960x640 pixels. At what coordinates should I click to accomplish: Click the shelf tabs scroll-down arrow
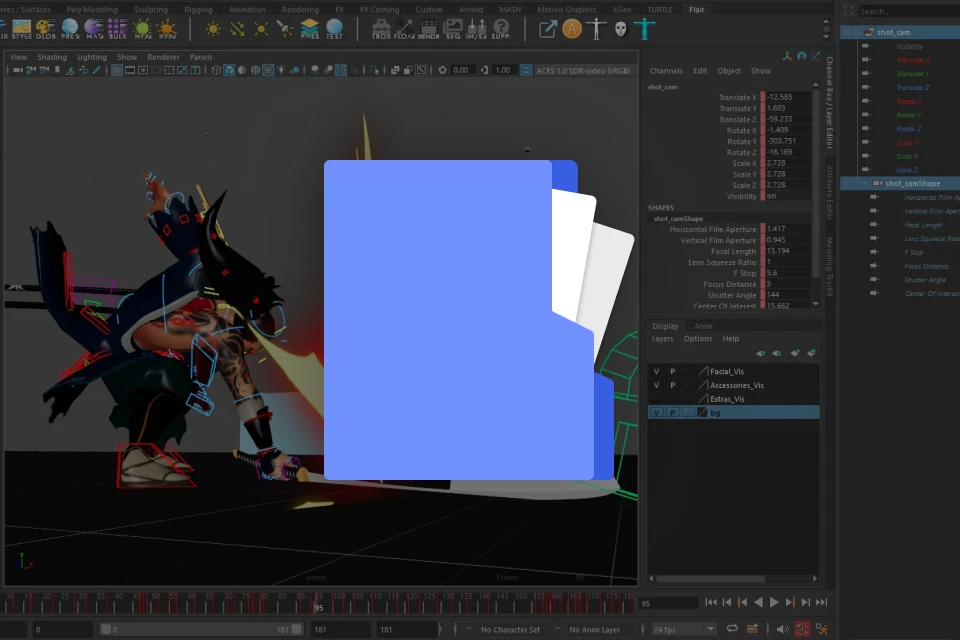[x=827, y=37]
